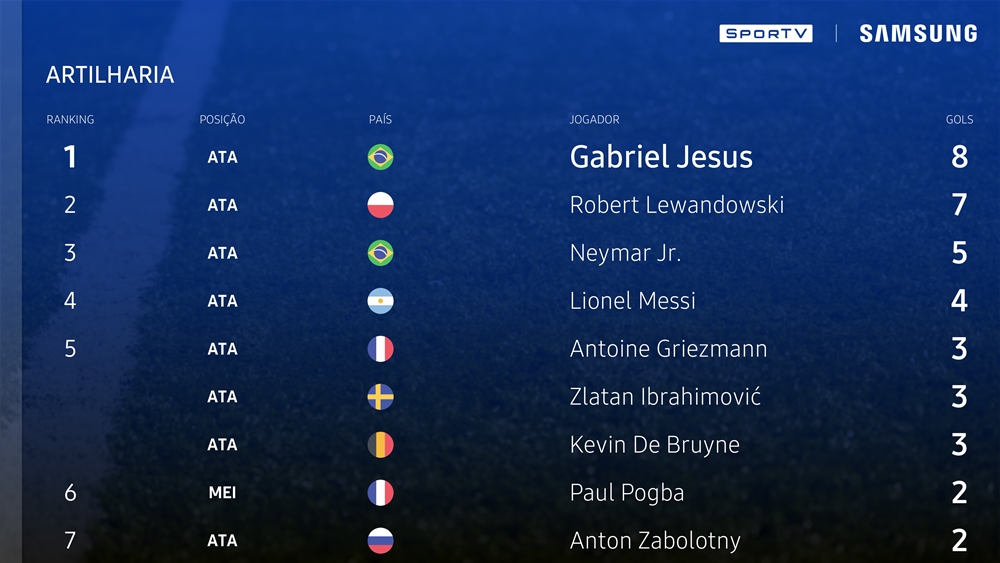Click the Russia flag beside Anton Zabolotny

coord(380,541)
